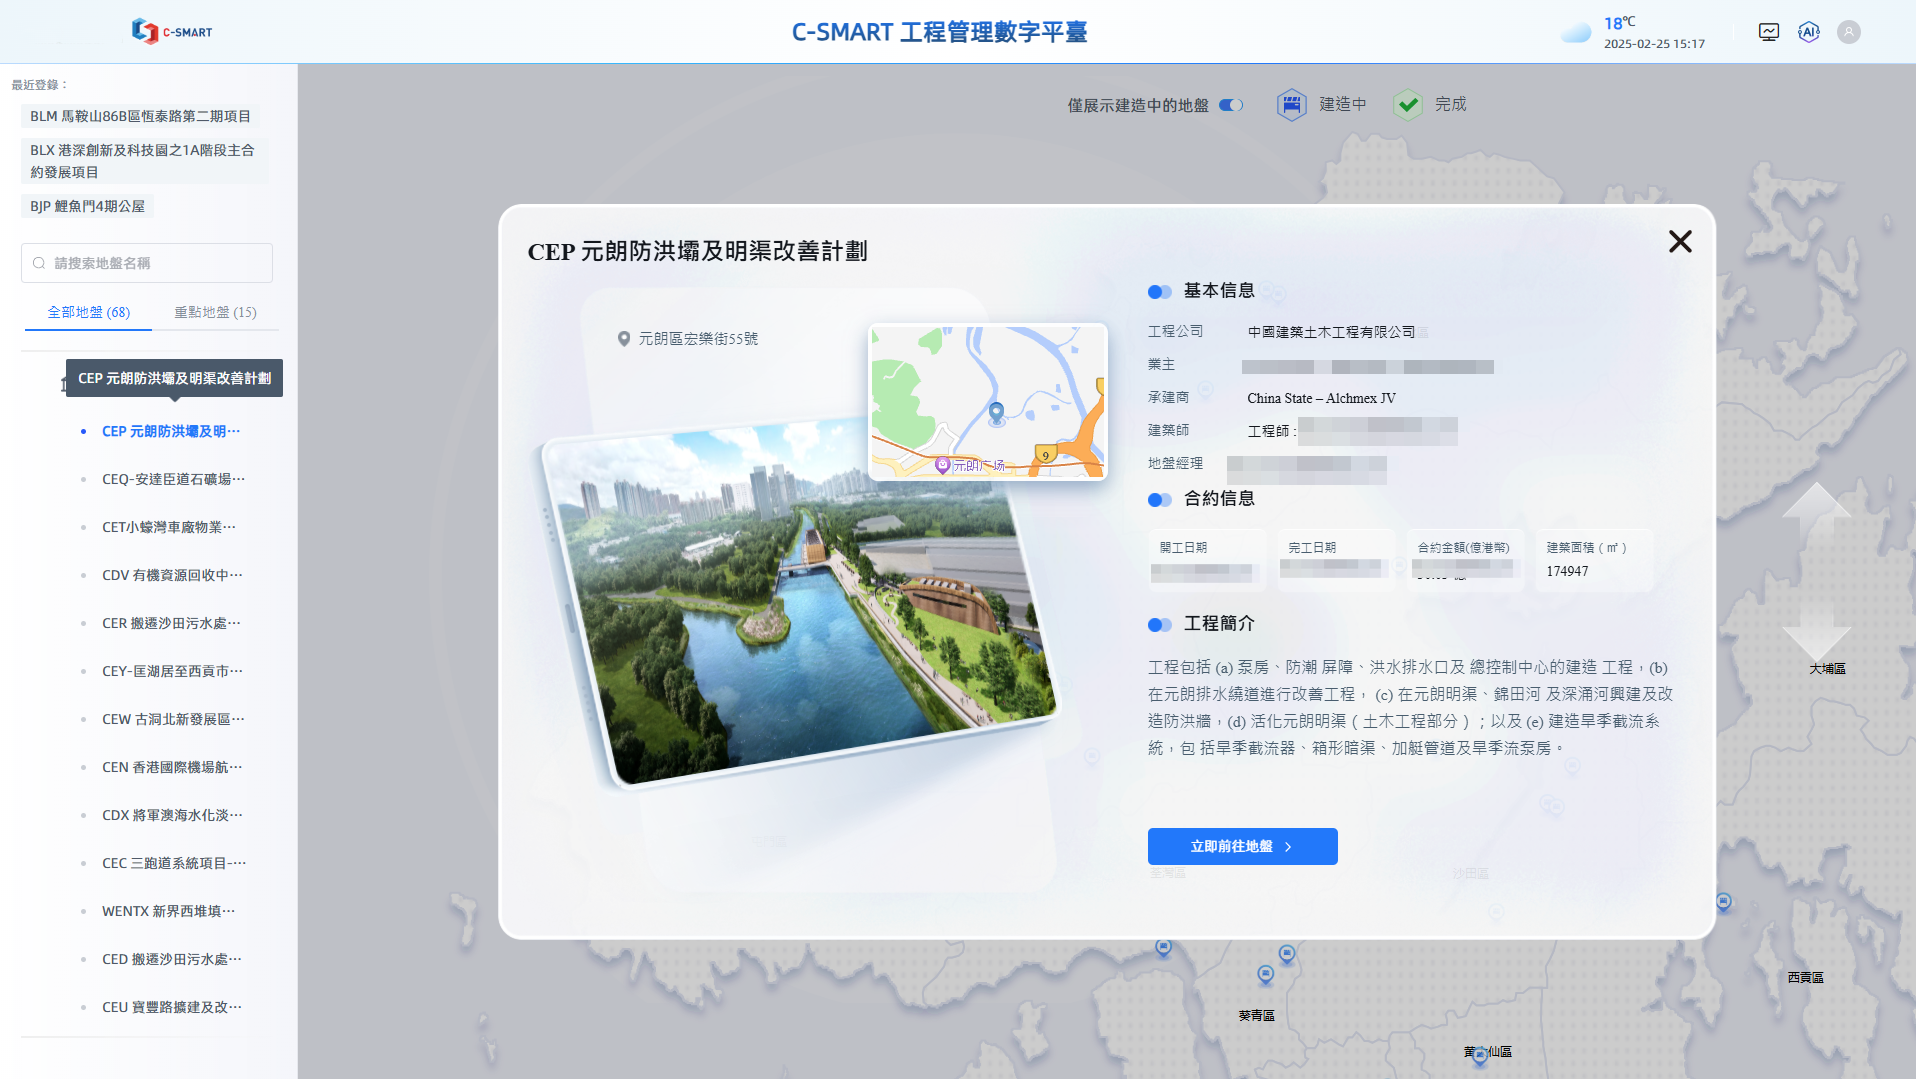
Task: Click the weather cloud icon
Action: (x=1577, y=33)
